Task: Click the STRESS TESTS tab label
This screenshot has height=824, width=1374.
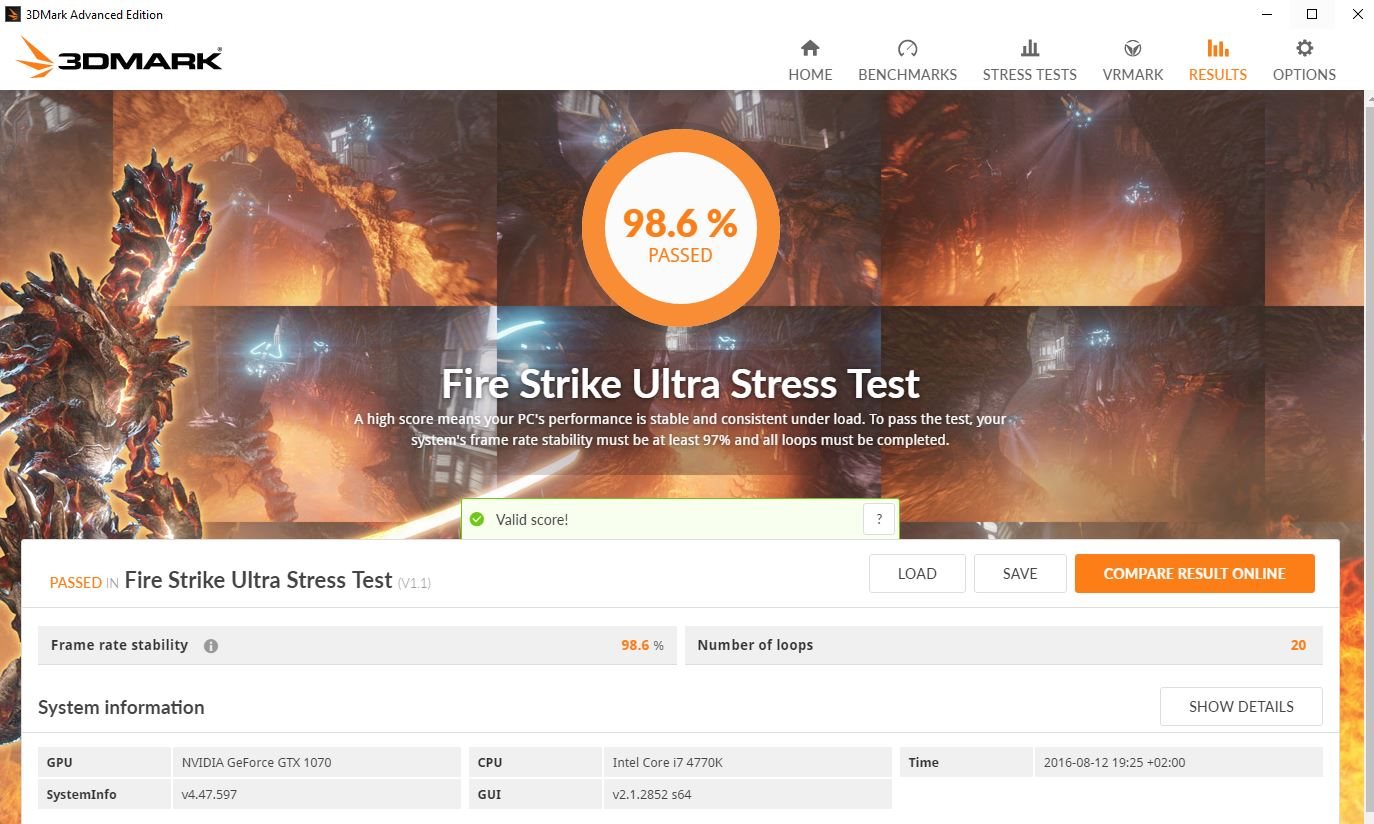Action: [x=1029, y=75]
